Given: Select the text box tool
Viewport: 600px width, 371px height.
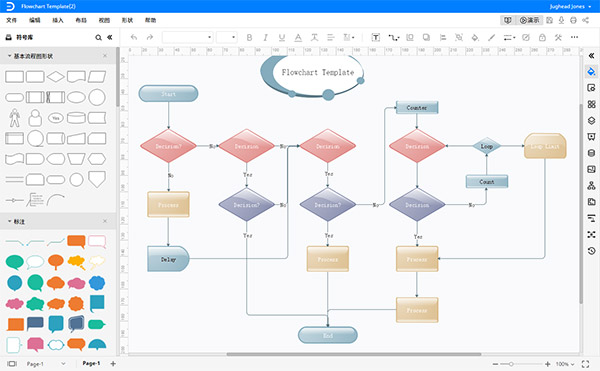Looking at the screenshot, I should pos(375,37).
